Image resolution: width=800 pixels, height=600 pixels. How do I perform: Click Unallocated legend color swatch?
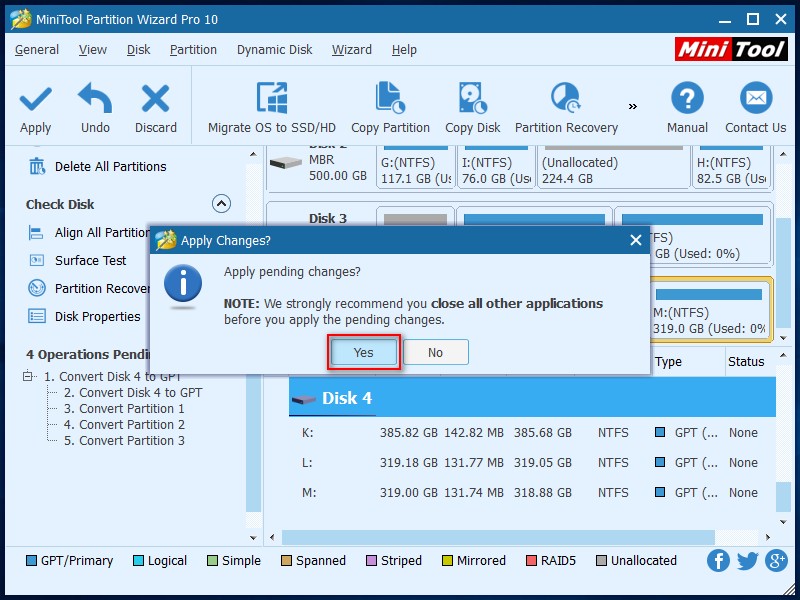[x=602, y=561]
